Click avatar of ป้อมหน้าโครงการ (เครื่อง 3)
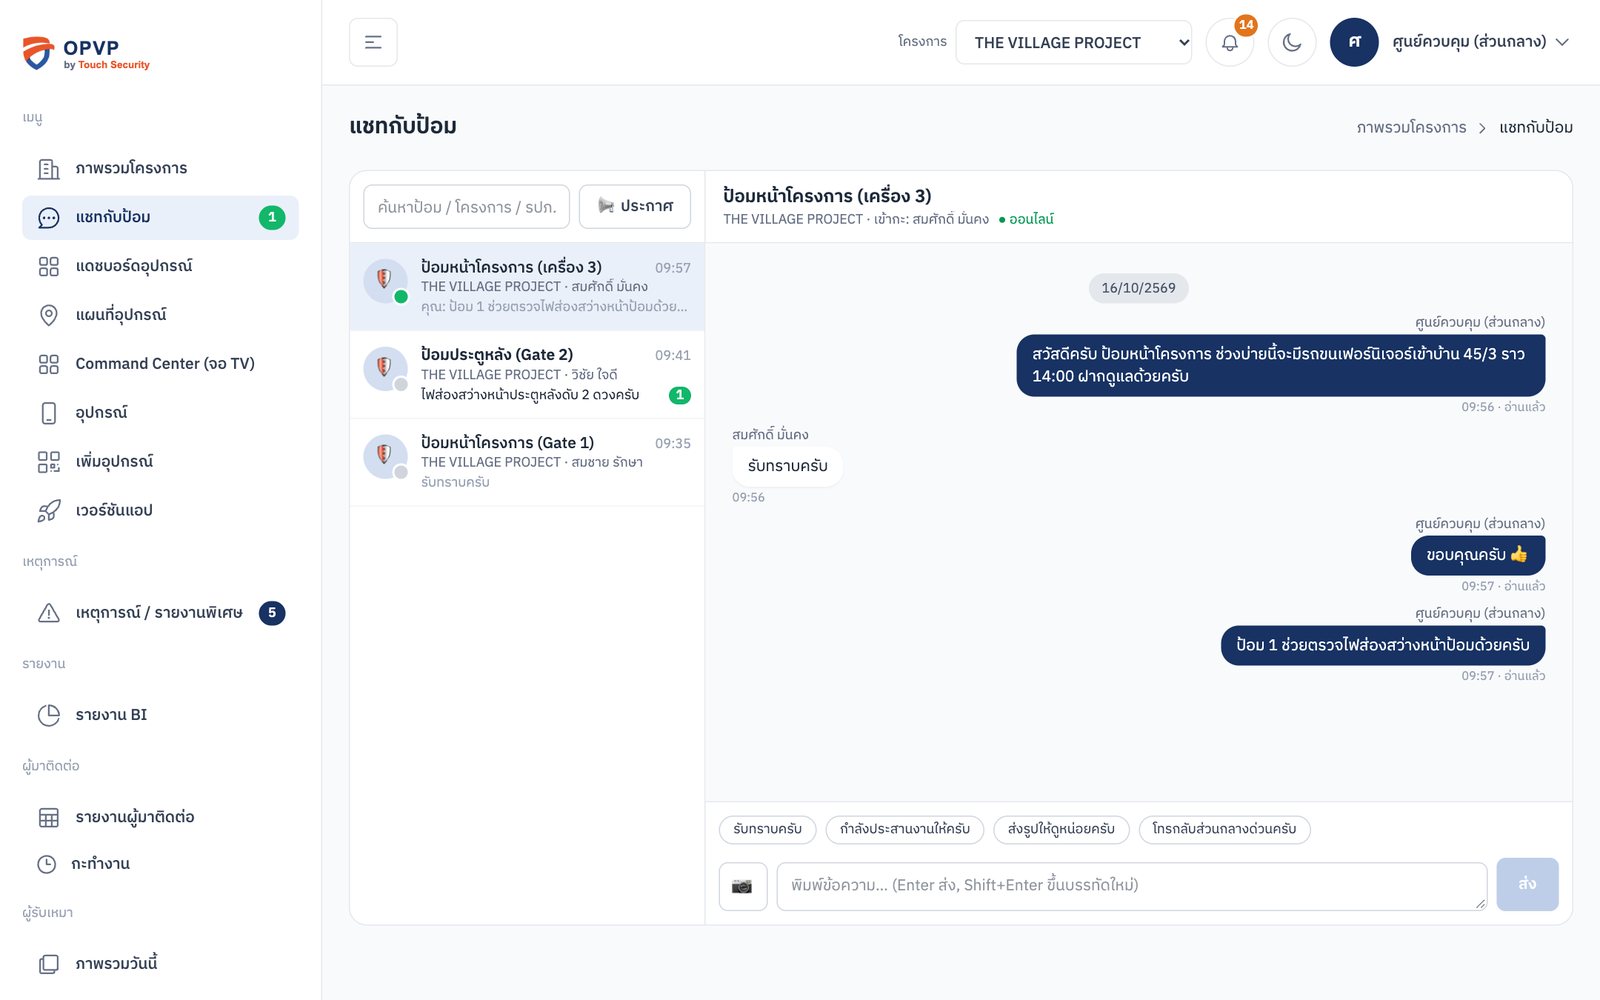The width and height of the screenshot is (1600, 1000). tap(385, 281)
